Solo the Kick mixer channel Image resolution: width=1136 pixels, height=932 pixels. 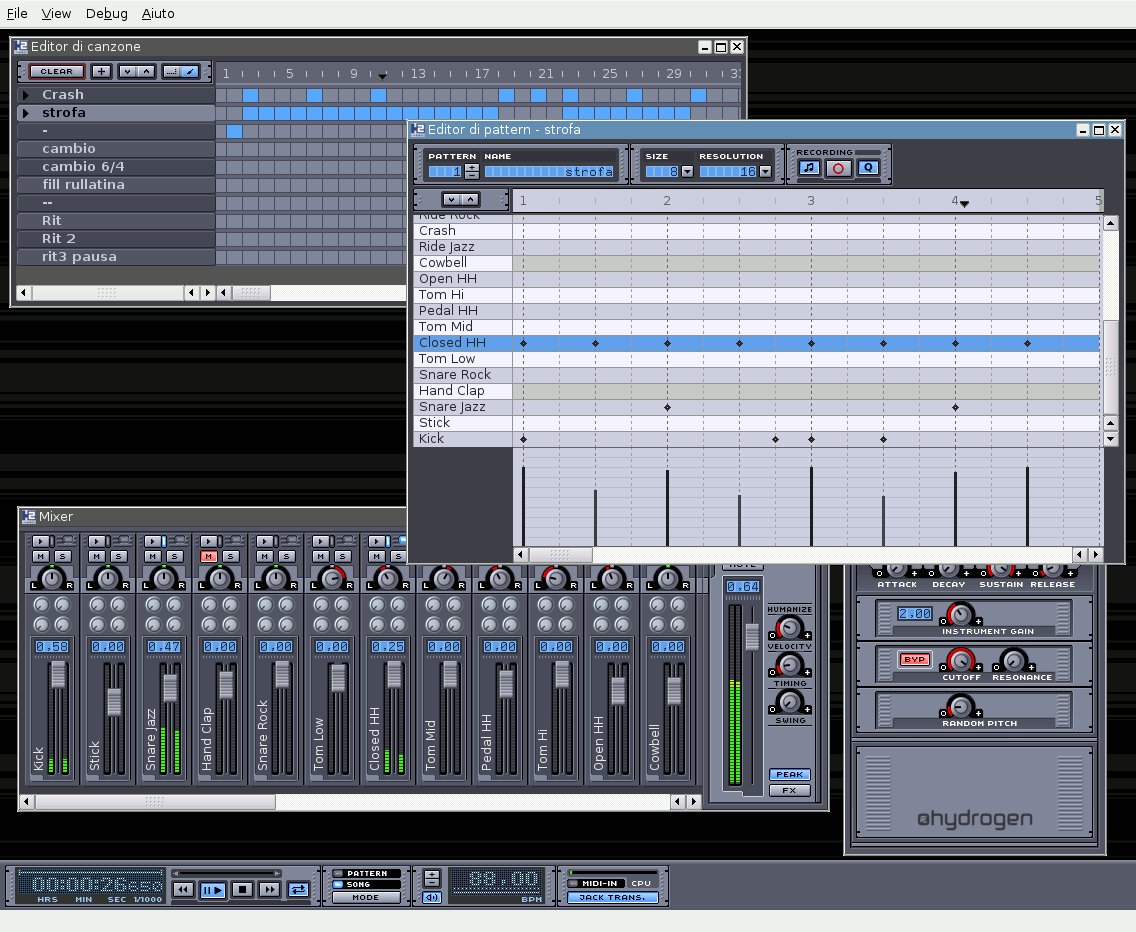pos(62,556)
